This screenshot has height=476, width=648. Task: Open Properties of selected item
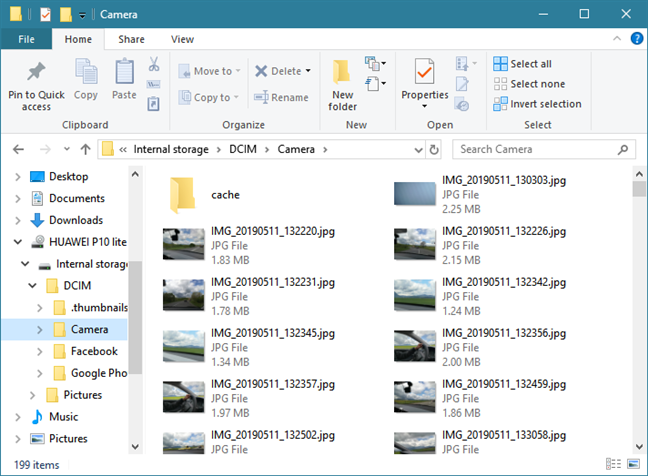pyautogui.click(x=424, y=80)
